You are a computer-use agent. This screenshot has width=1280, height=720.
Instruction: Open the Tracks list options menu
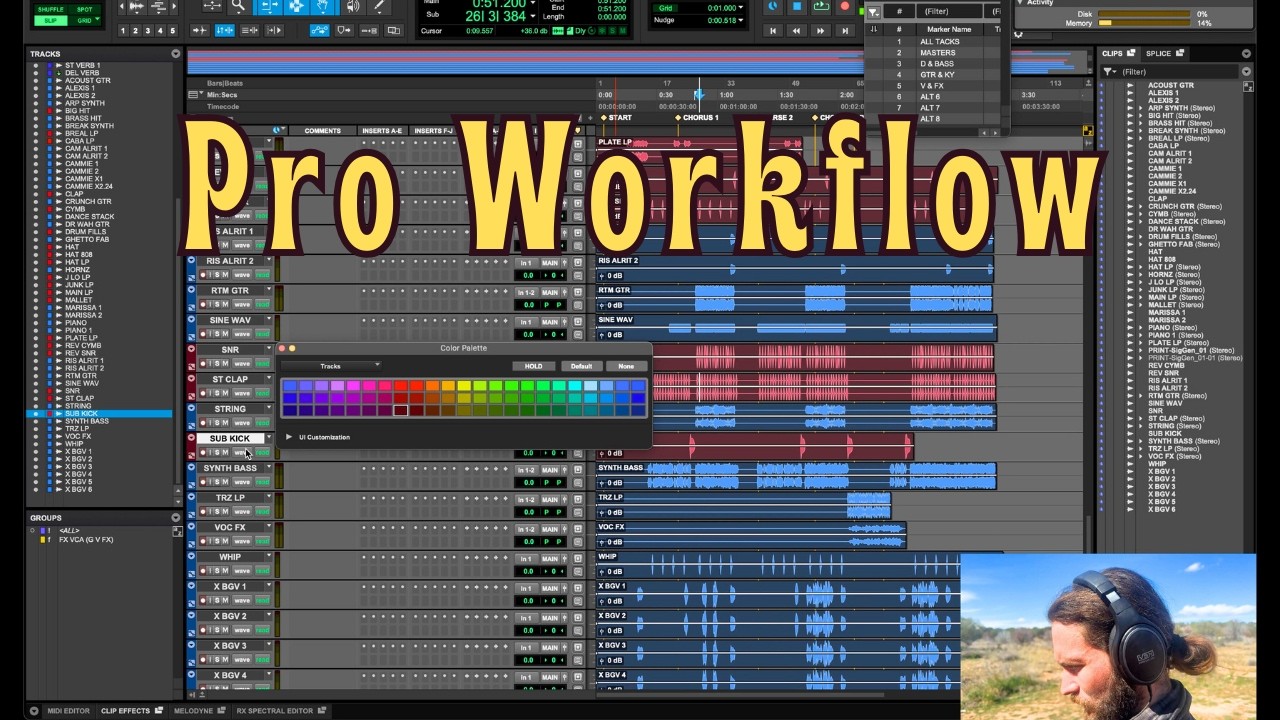point(175,54)
